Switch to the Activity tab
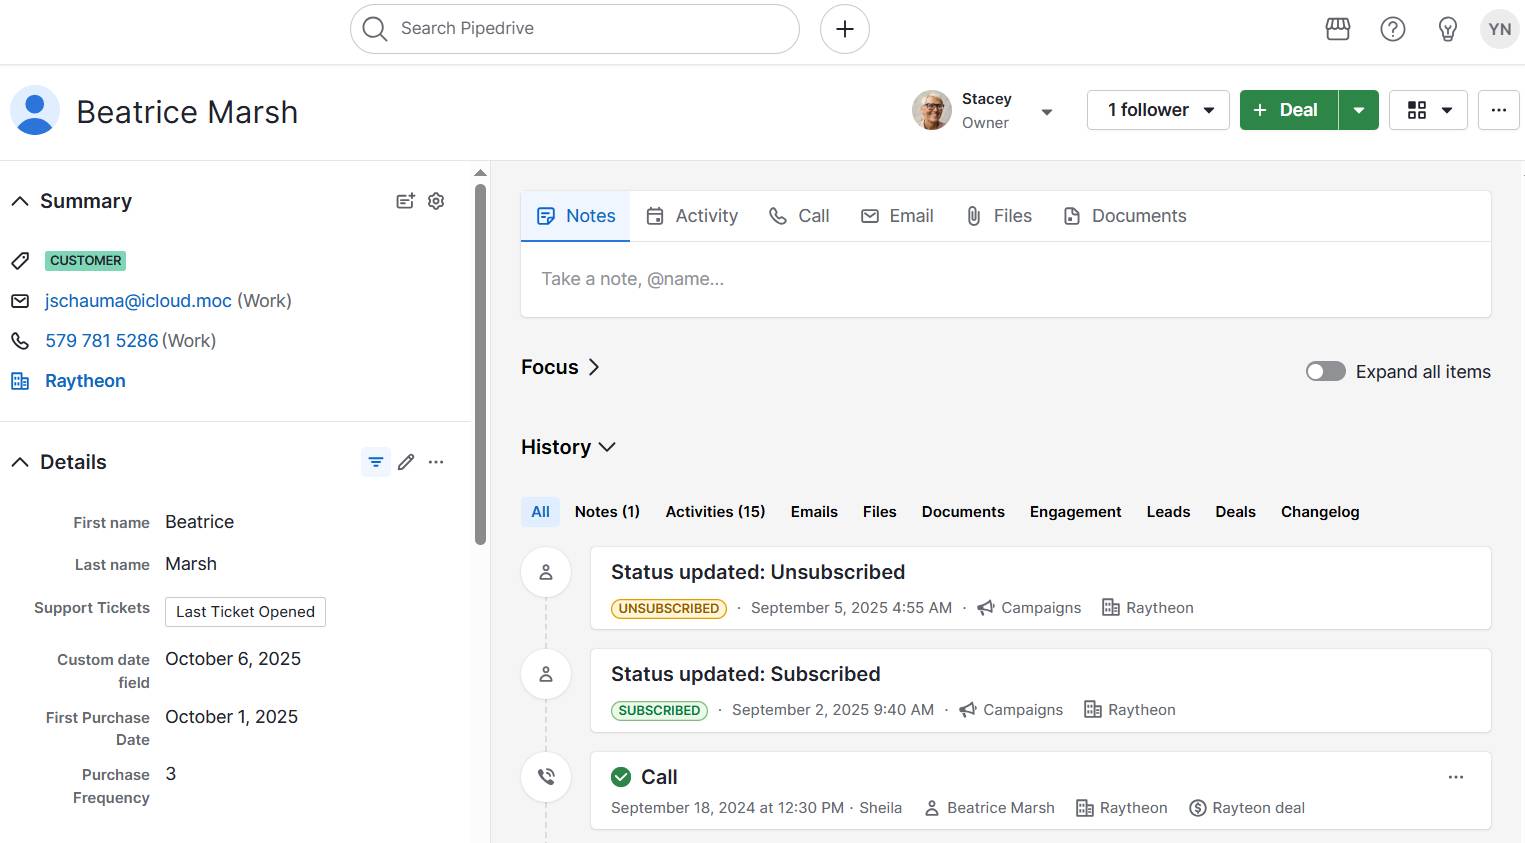 tap(692, 215)
